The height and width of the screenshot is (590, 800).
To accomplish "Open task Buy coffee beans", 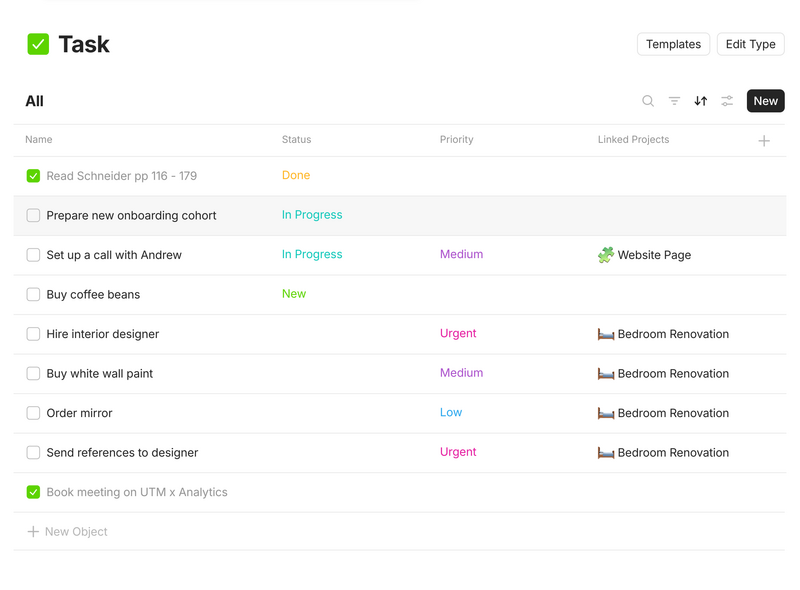I will 93,294.
